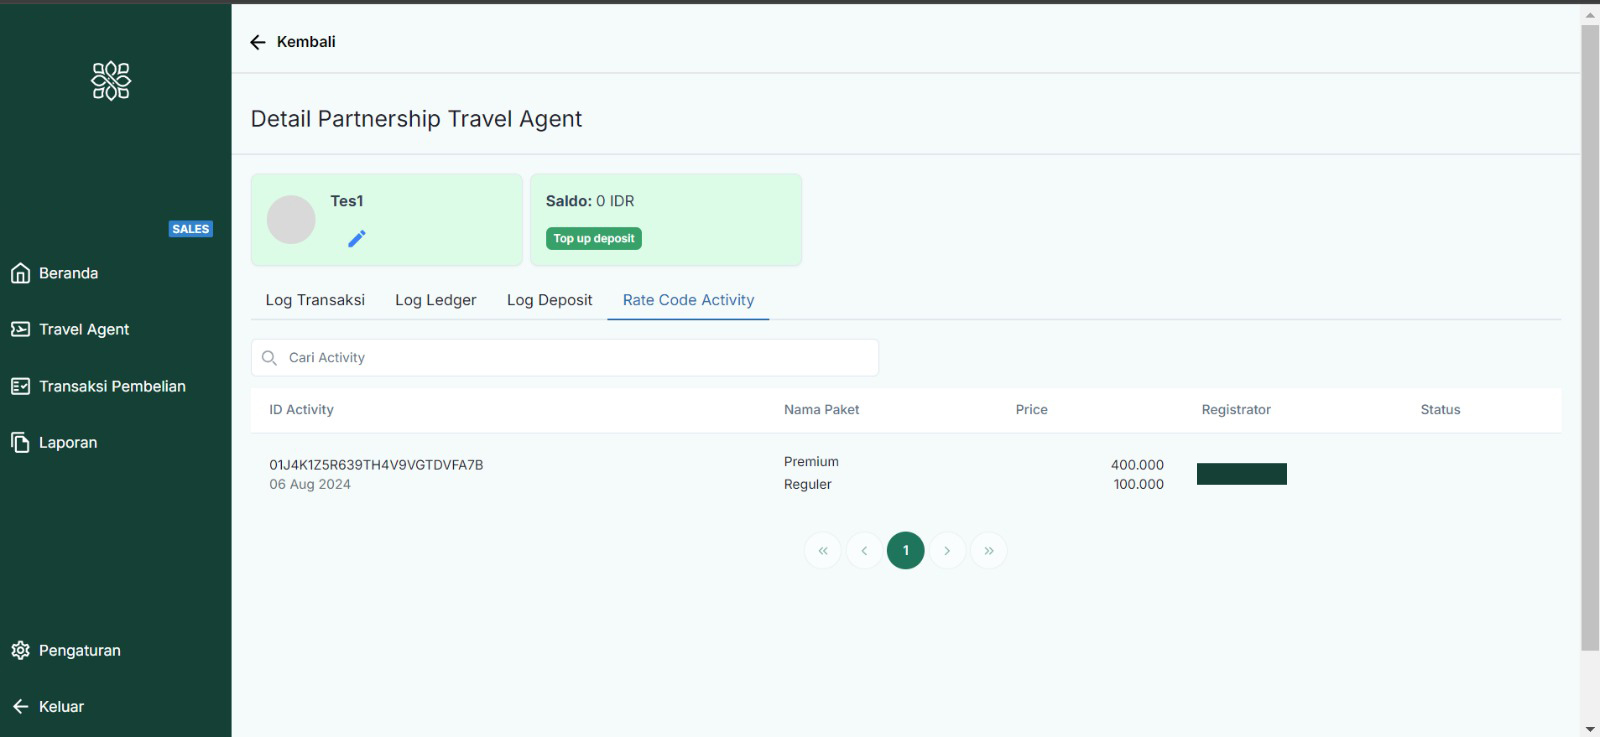Screen dimensions: 1600x737
Task: Select the Log Deposit tab
Action: click(549, 300)
